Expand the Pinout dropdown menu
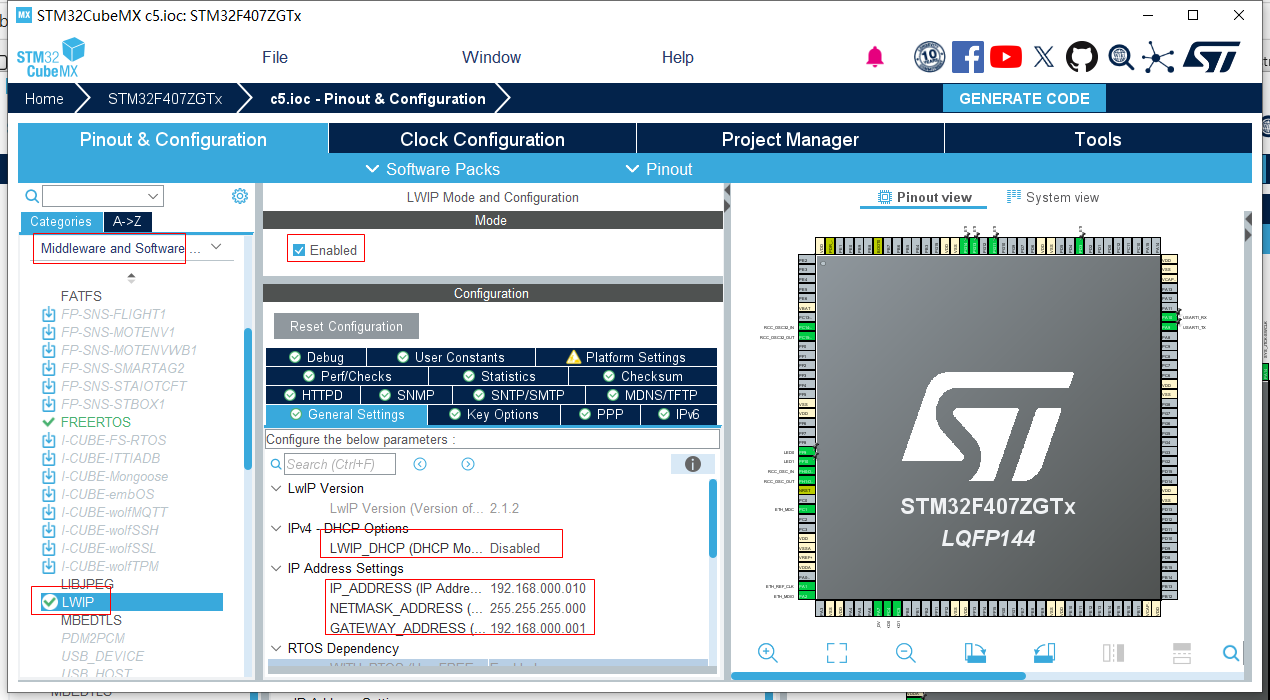The image size is (1270, 700). point(658,169)
